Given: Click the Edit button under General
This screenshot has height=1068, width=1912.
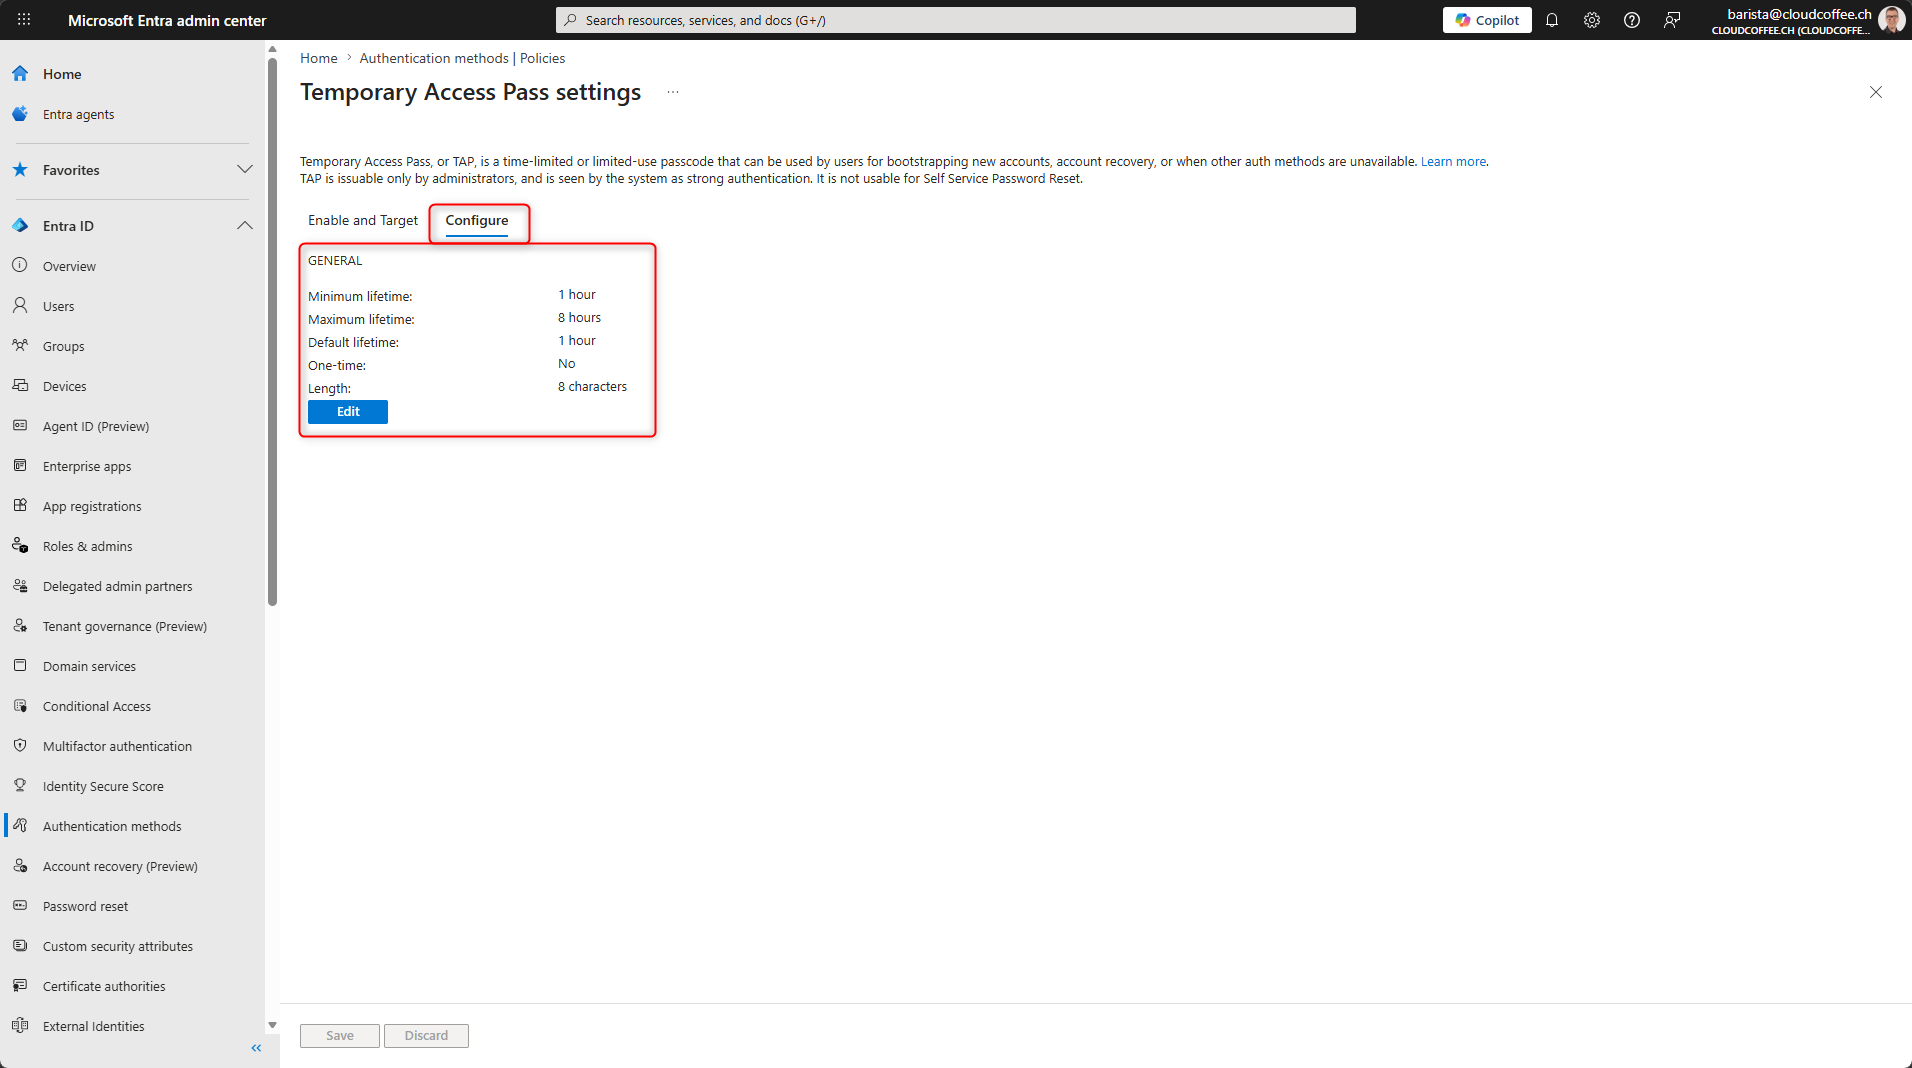Looking at the screenshot, I should [x=348, y=412].
